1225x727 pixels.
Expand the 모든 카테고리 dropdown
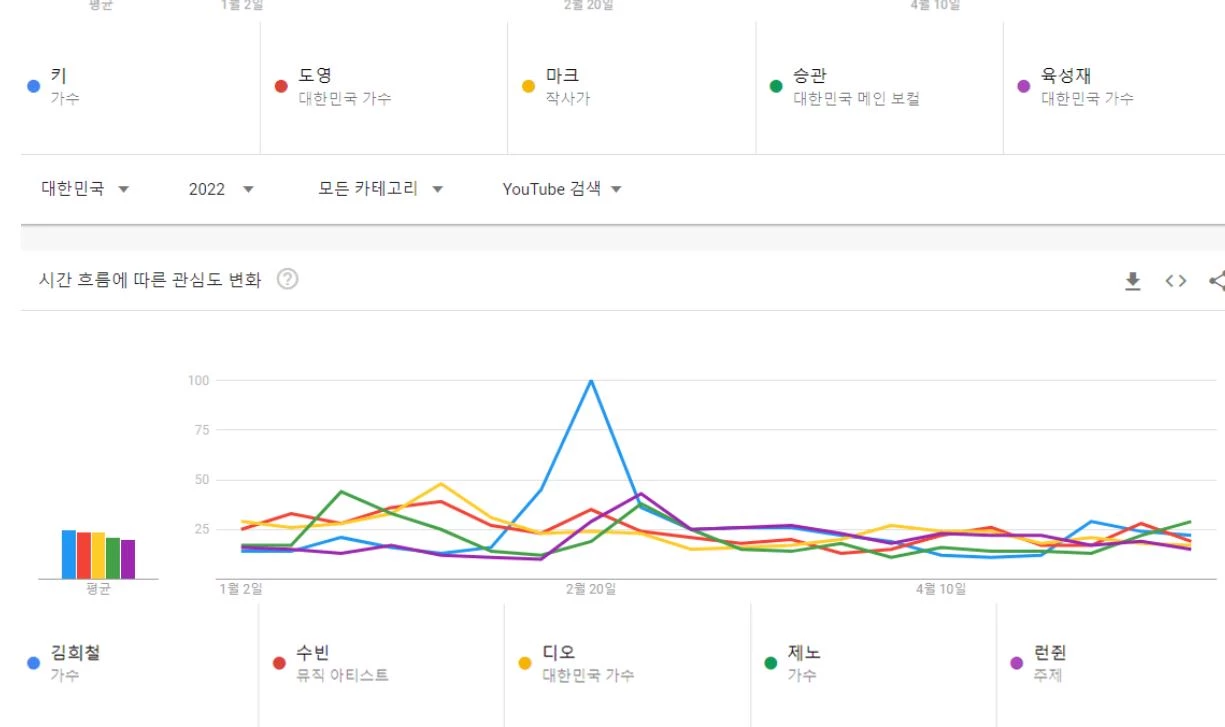[381, 189]
